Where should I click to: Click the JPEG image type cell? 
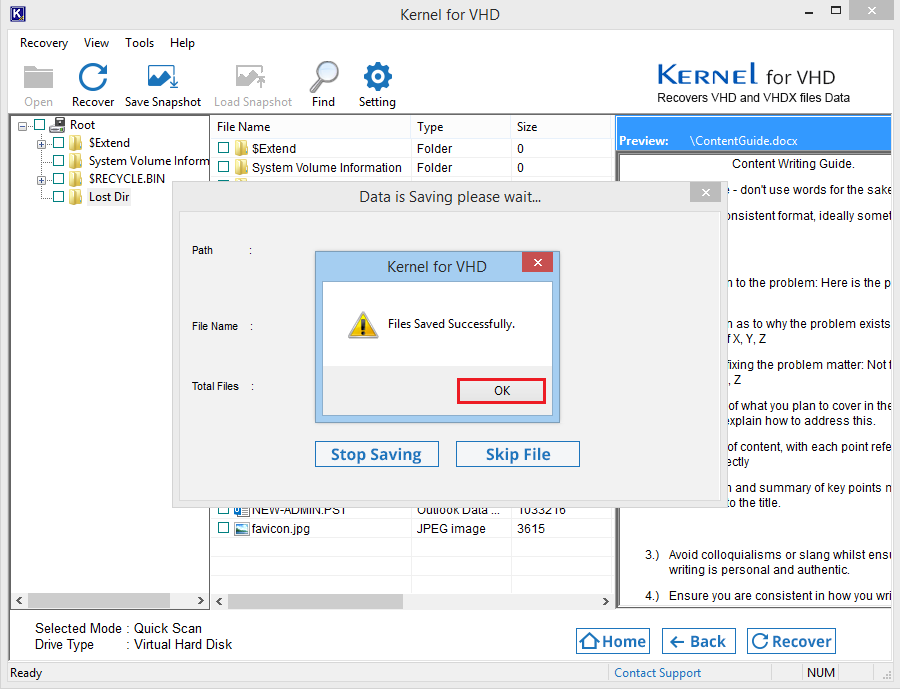[451, 528]
